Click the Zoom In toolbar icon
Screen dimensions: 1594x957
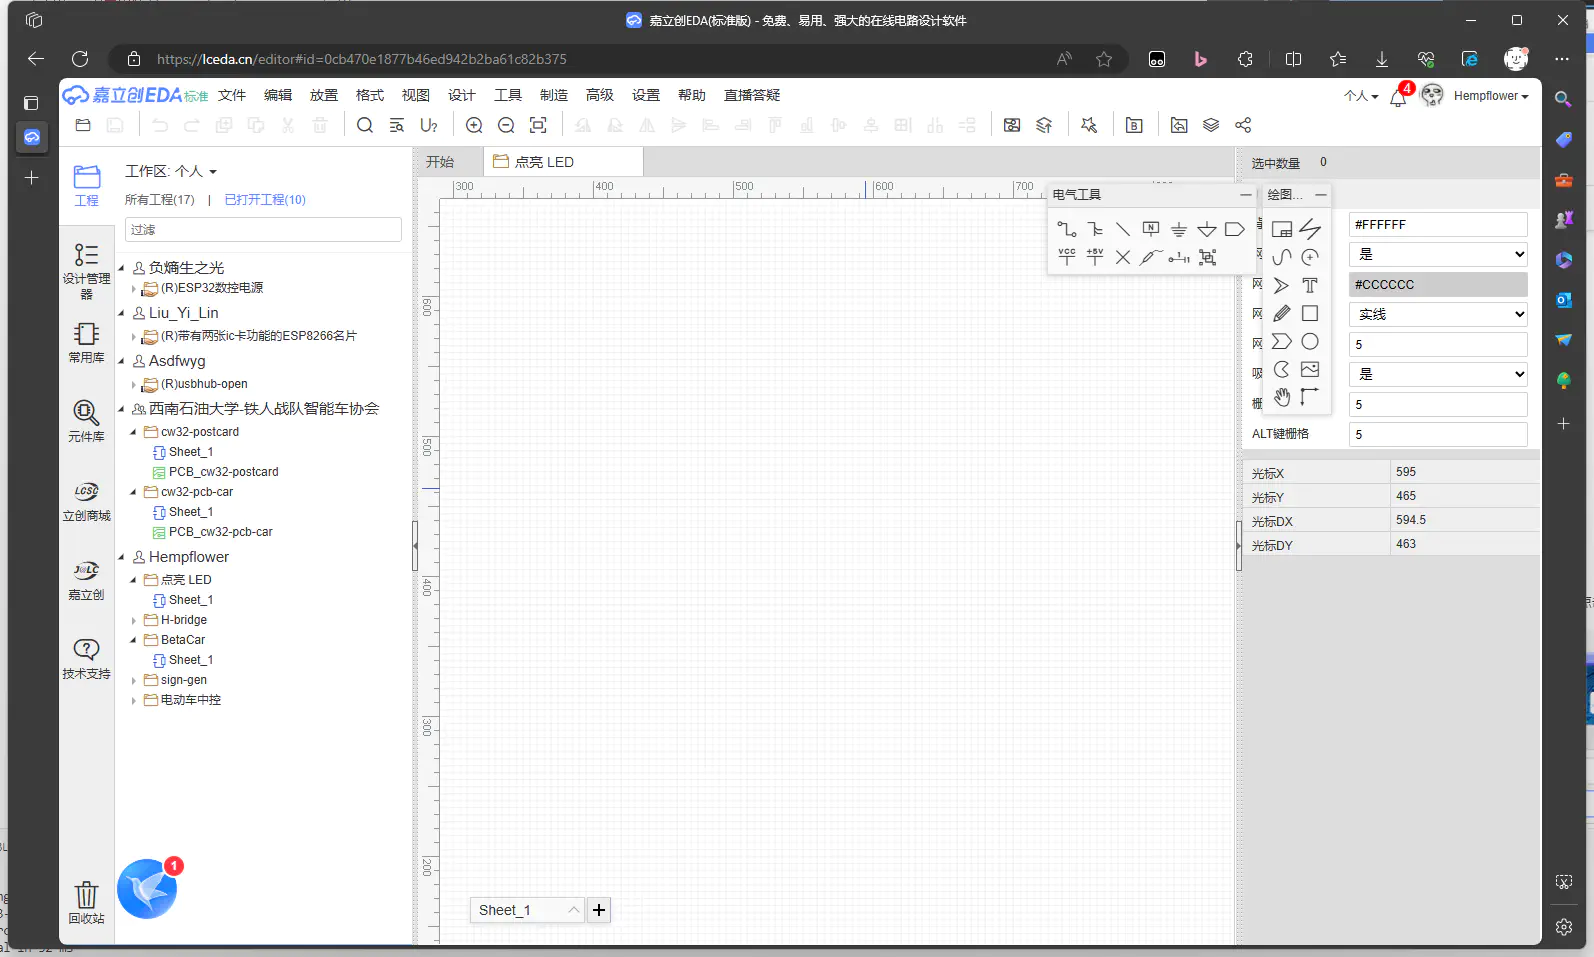[474, 125]
